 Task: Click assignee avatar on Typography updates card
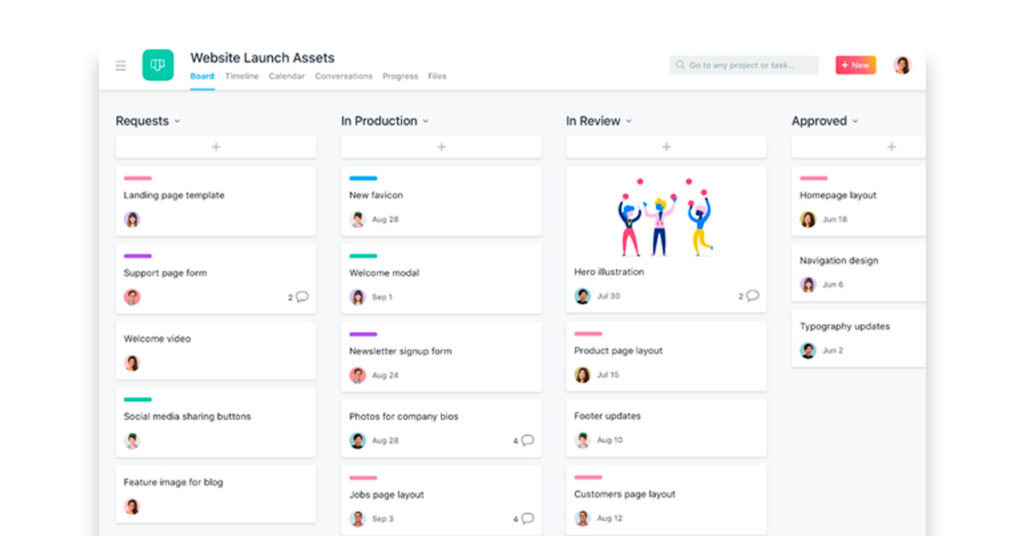pyautogui.click(x=808, y=351)
